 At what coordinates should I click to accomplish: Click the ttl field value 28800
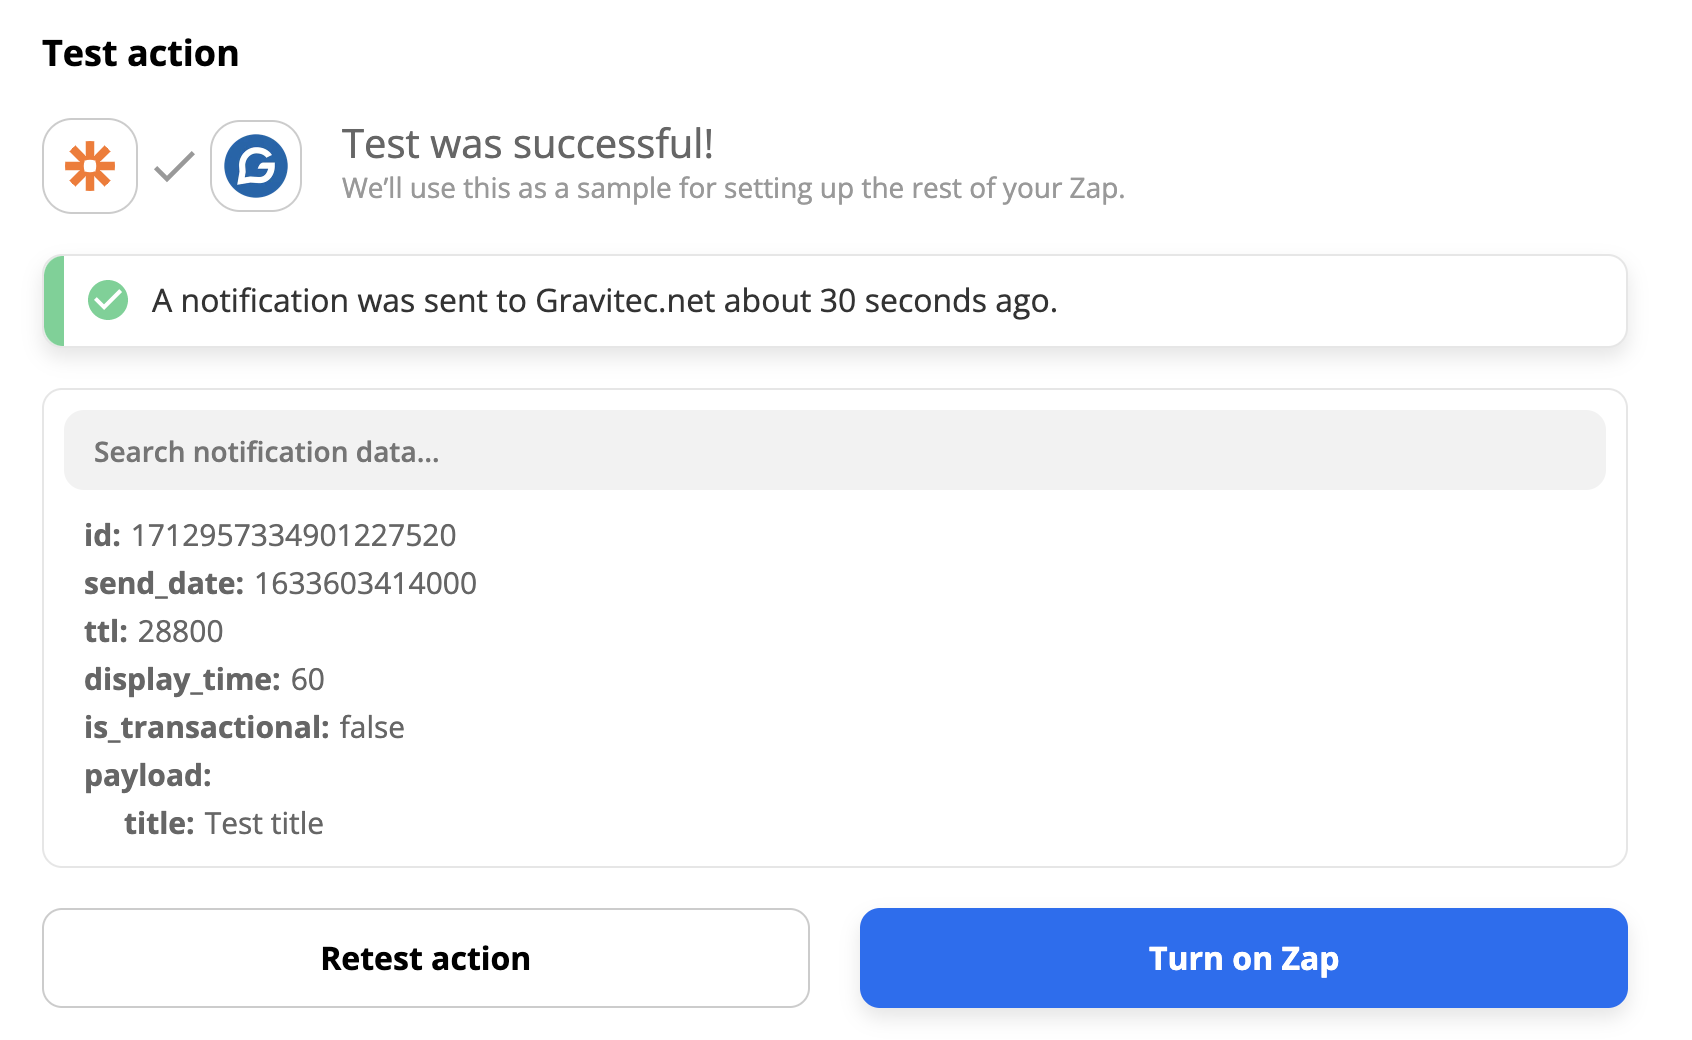pyautogui.click(x=181, y=632)
